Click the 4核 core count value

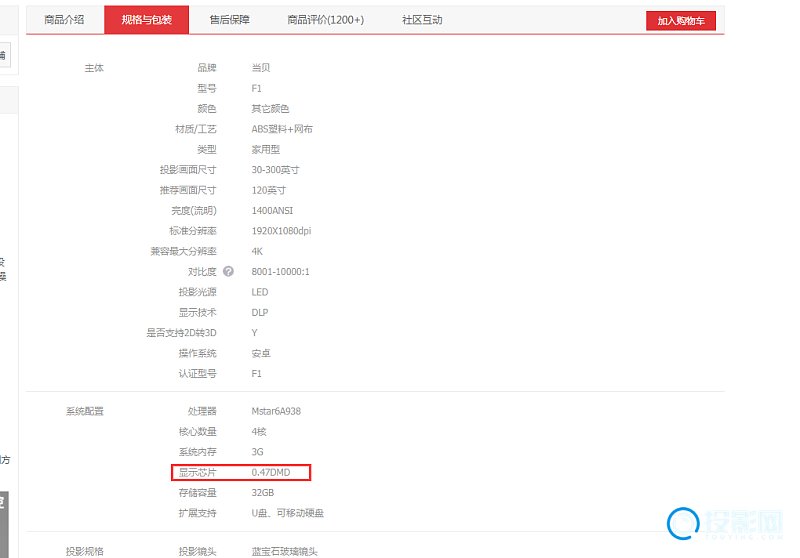click(x=259, y=432)
